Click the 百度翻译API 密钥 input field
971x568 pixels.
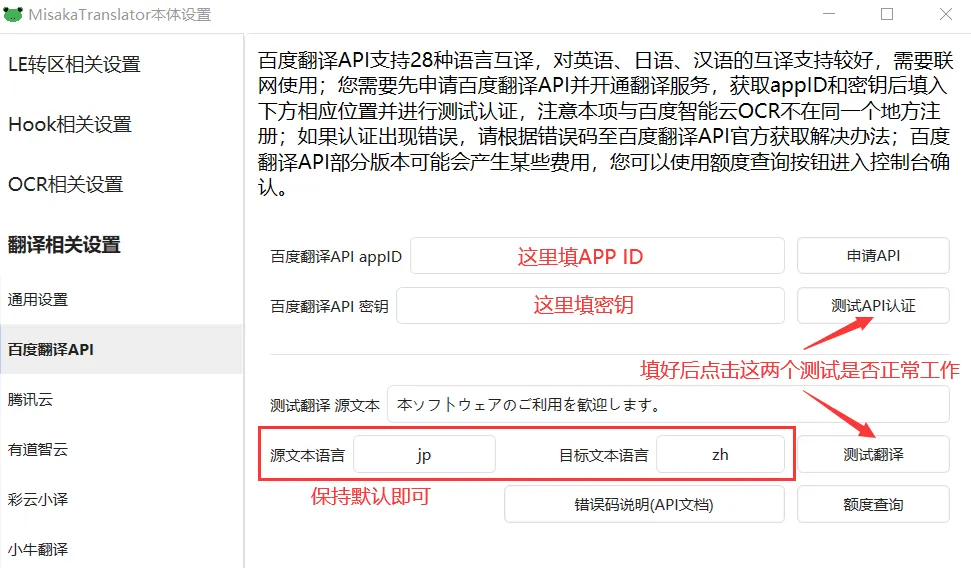point(590,306)
